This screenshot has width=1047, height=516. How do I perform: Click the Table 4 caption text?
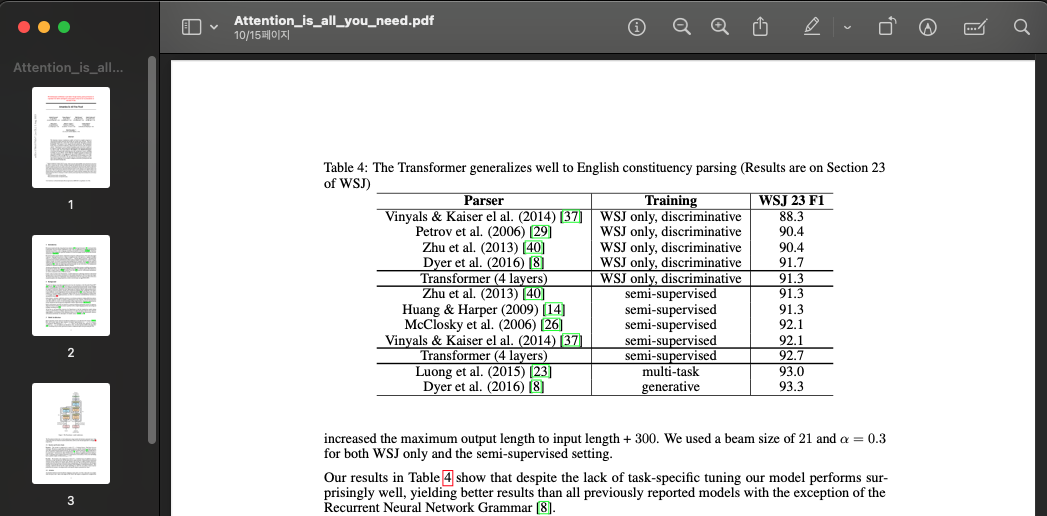click(604, 175)
